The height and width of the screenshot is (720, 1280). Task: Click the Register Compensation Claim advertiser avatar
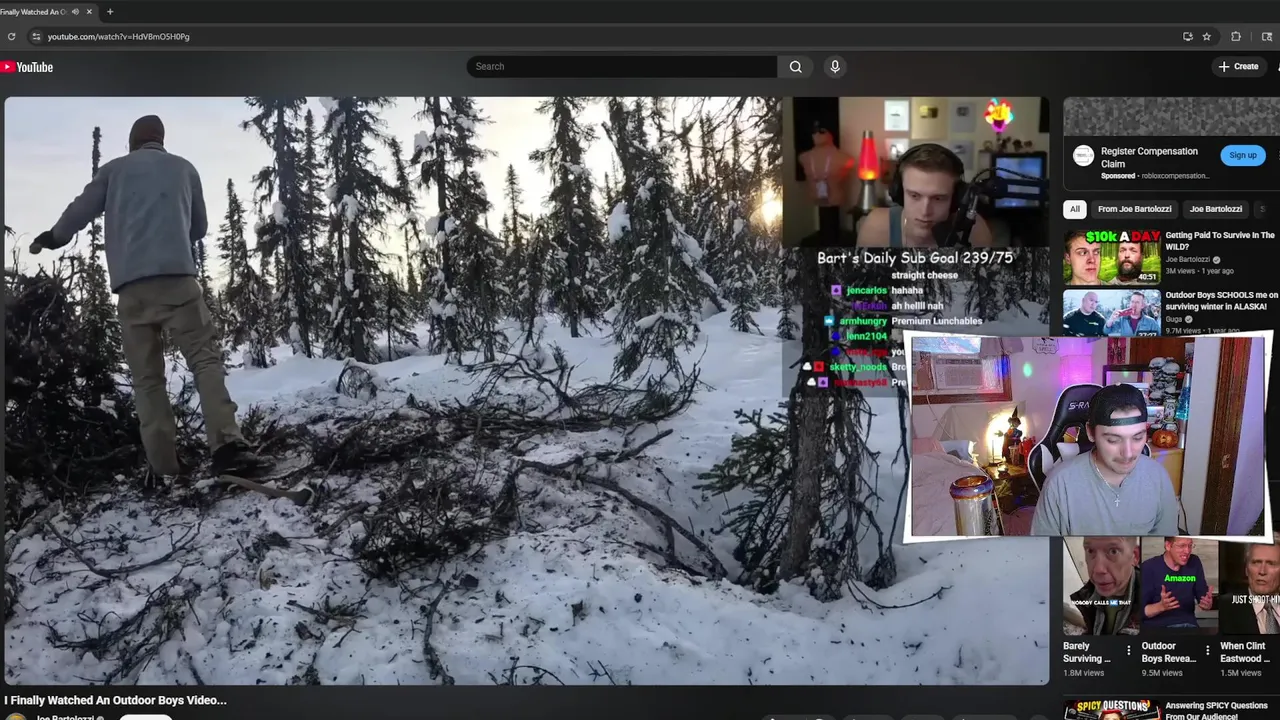pyautogui.click(x=1084, y=155)
